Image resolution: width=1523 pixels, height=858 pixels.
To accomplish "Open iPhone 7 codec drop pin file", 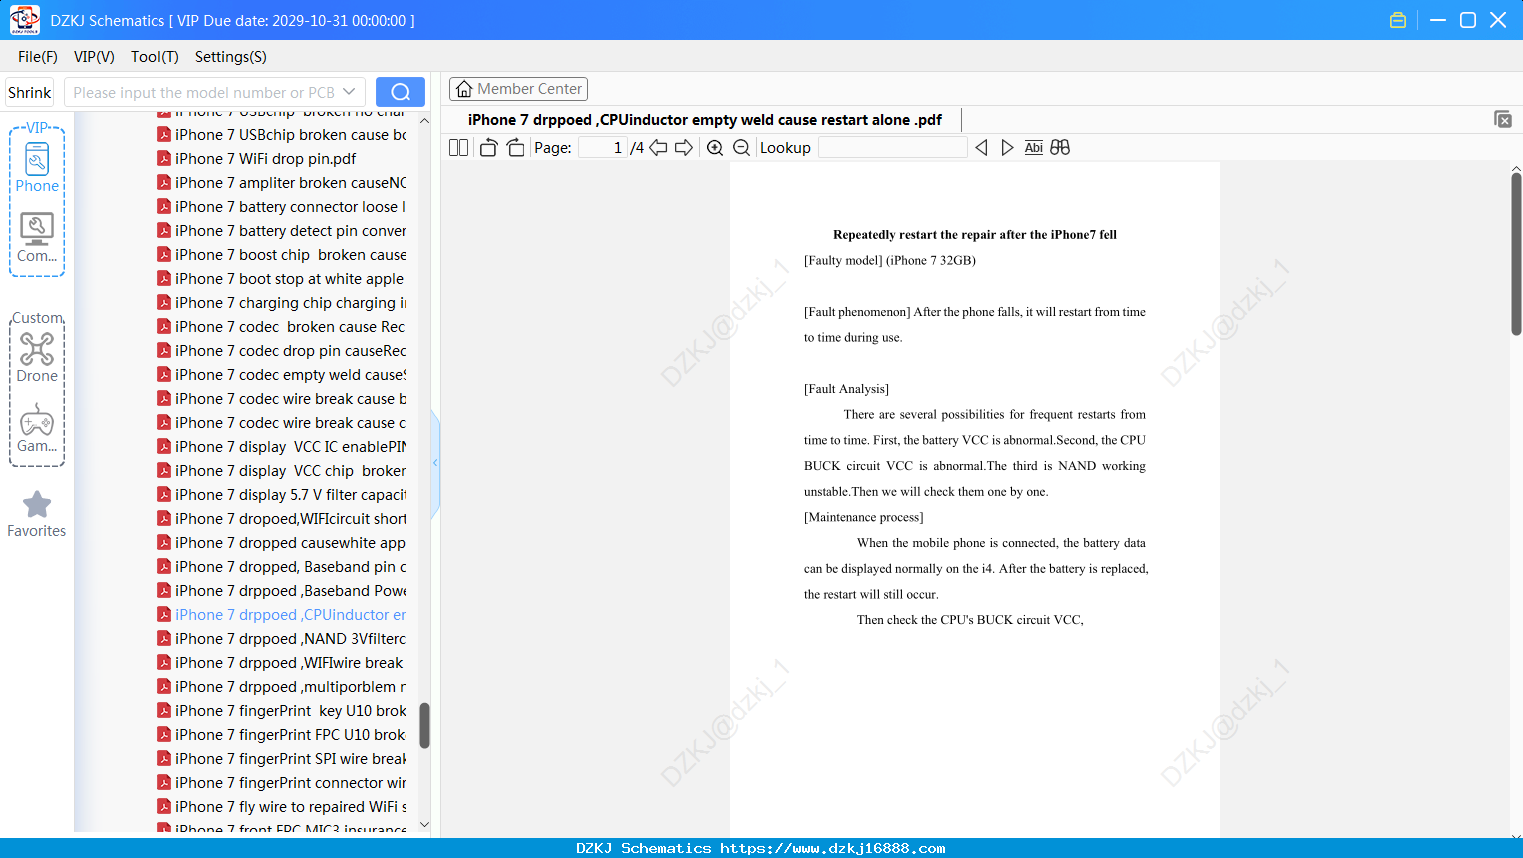I will pos(281,351).
